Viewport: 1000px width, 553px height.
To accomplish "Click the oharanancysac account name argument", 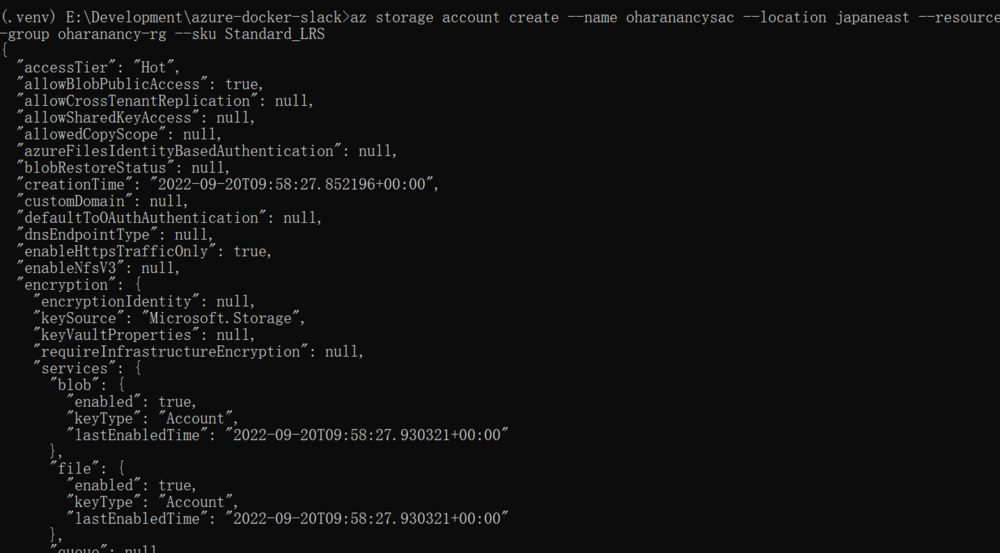I will (x=683, y=17).
